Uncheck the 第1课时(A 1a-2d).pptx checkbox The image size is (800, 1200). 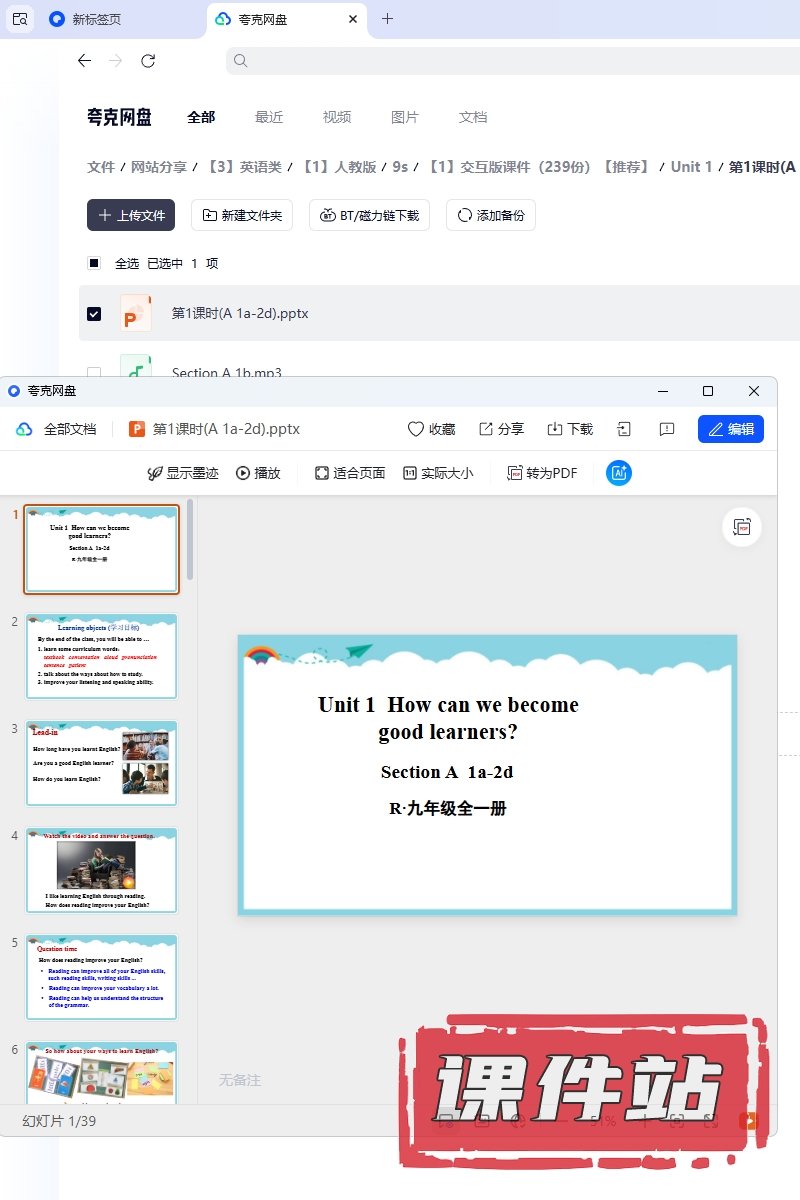click(x=94, y=313)
